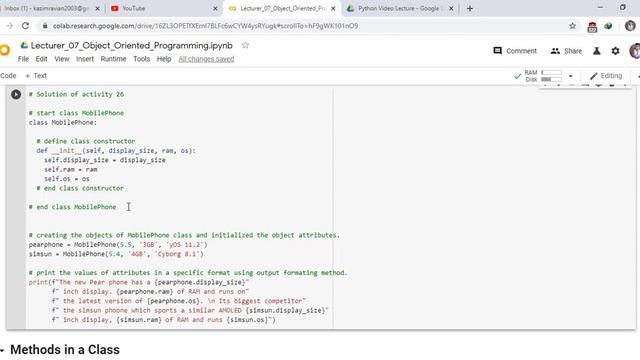Image resolution: width=640 pixels, height=360 pixels.
Task: Click the red calendar browser extension icon
Action: (592, 27)
